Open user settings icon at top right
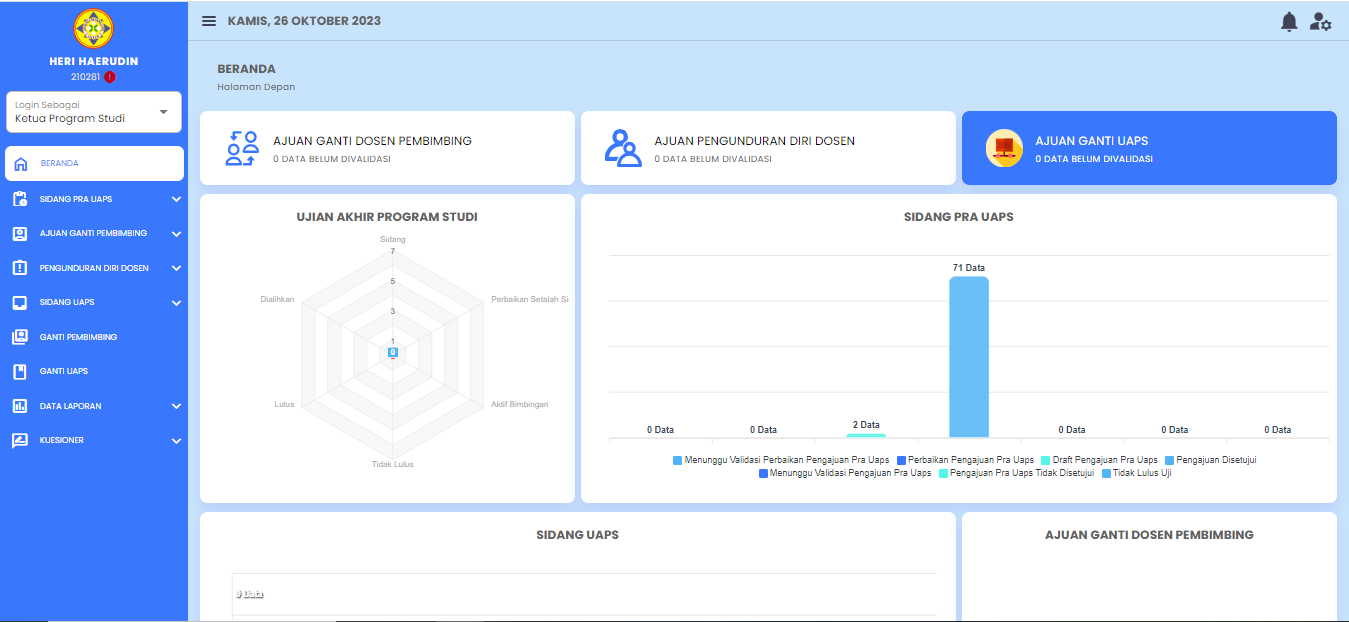 (1320, 21)
